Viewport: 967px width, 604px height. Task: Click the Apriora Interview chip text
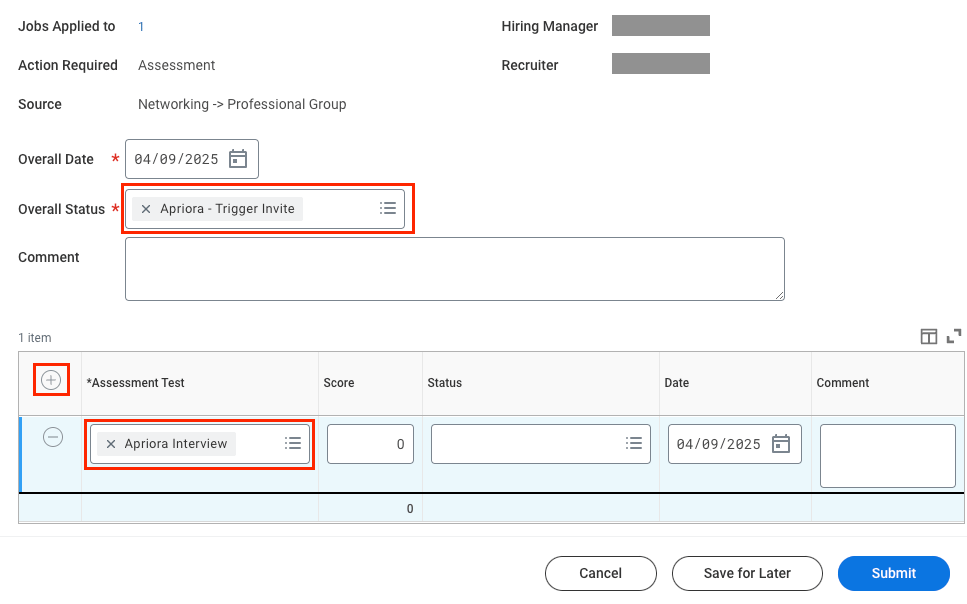176,444
